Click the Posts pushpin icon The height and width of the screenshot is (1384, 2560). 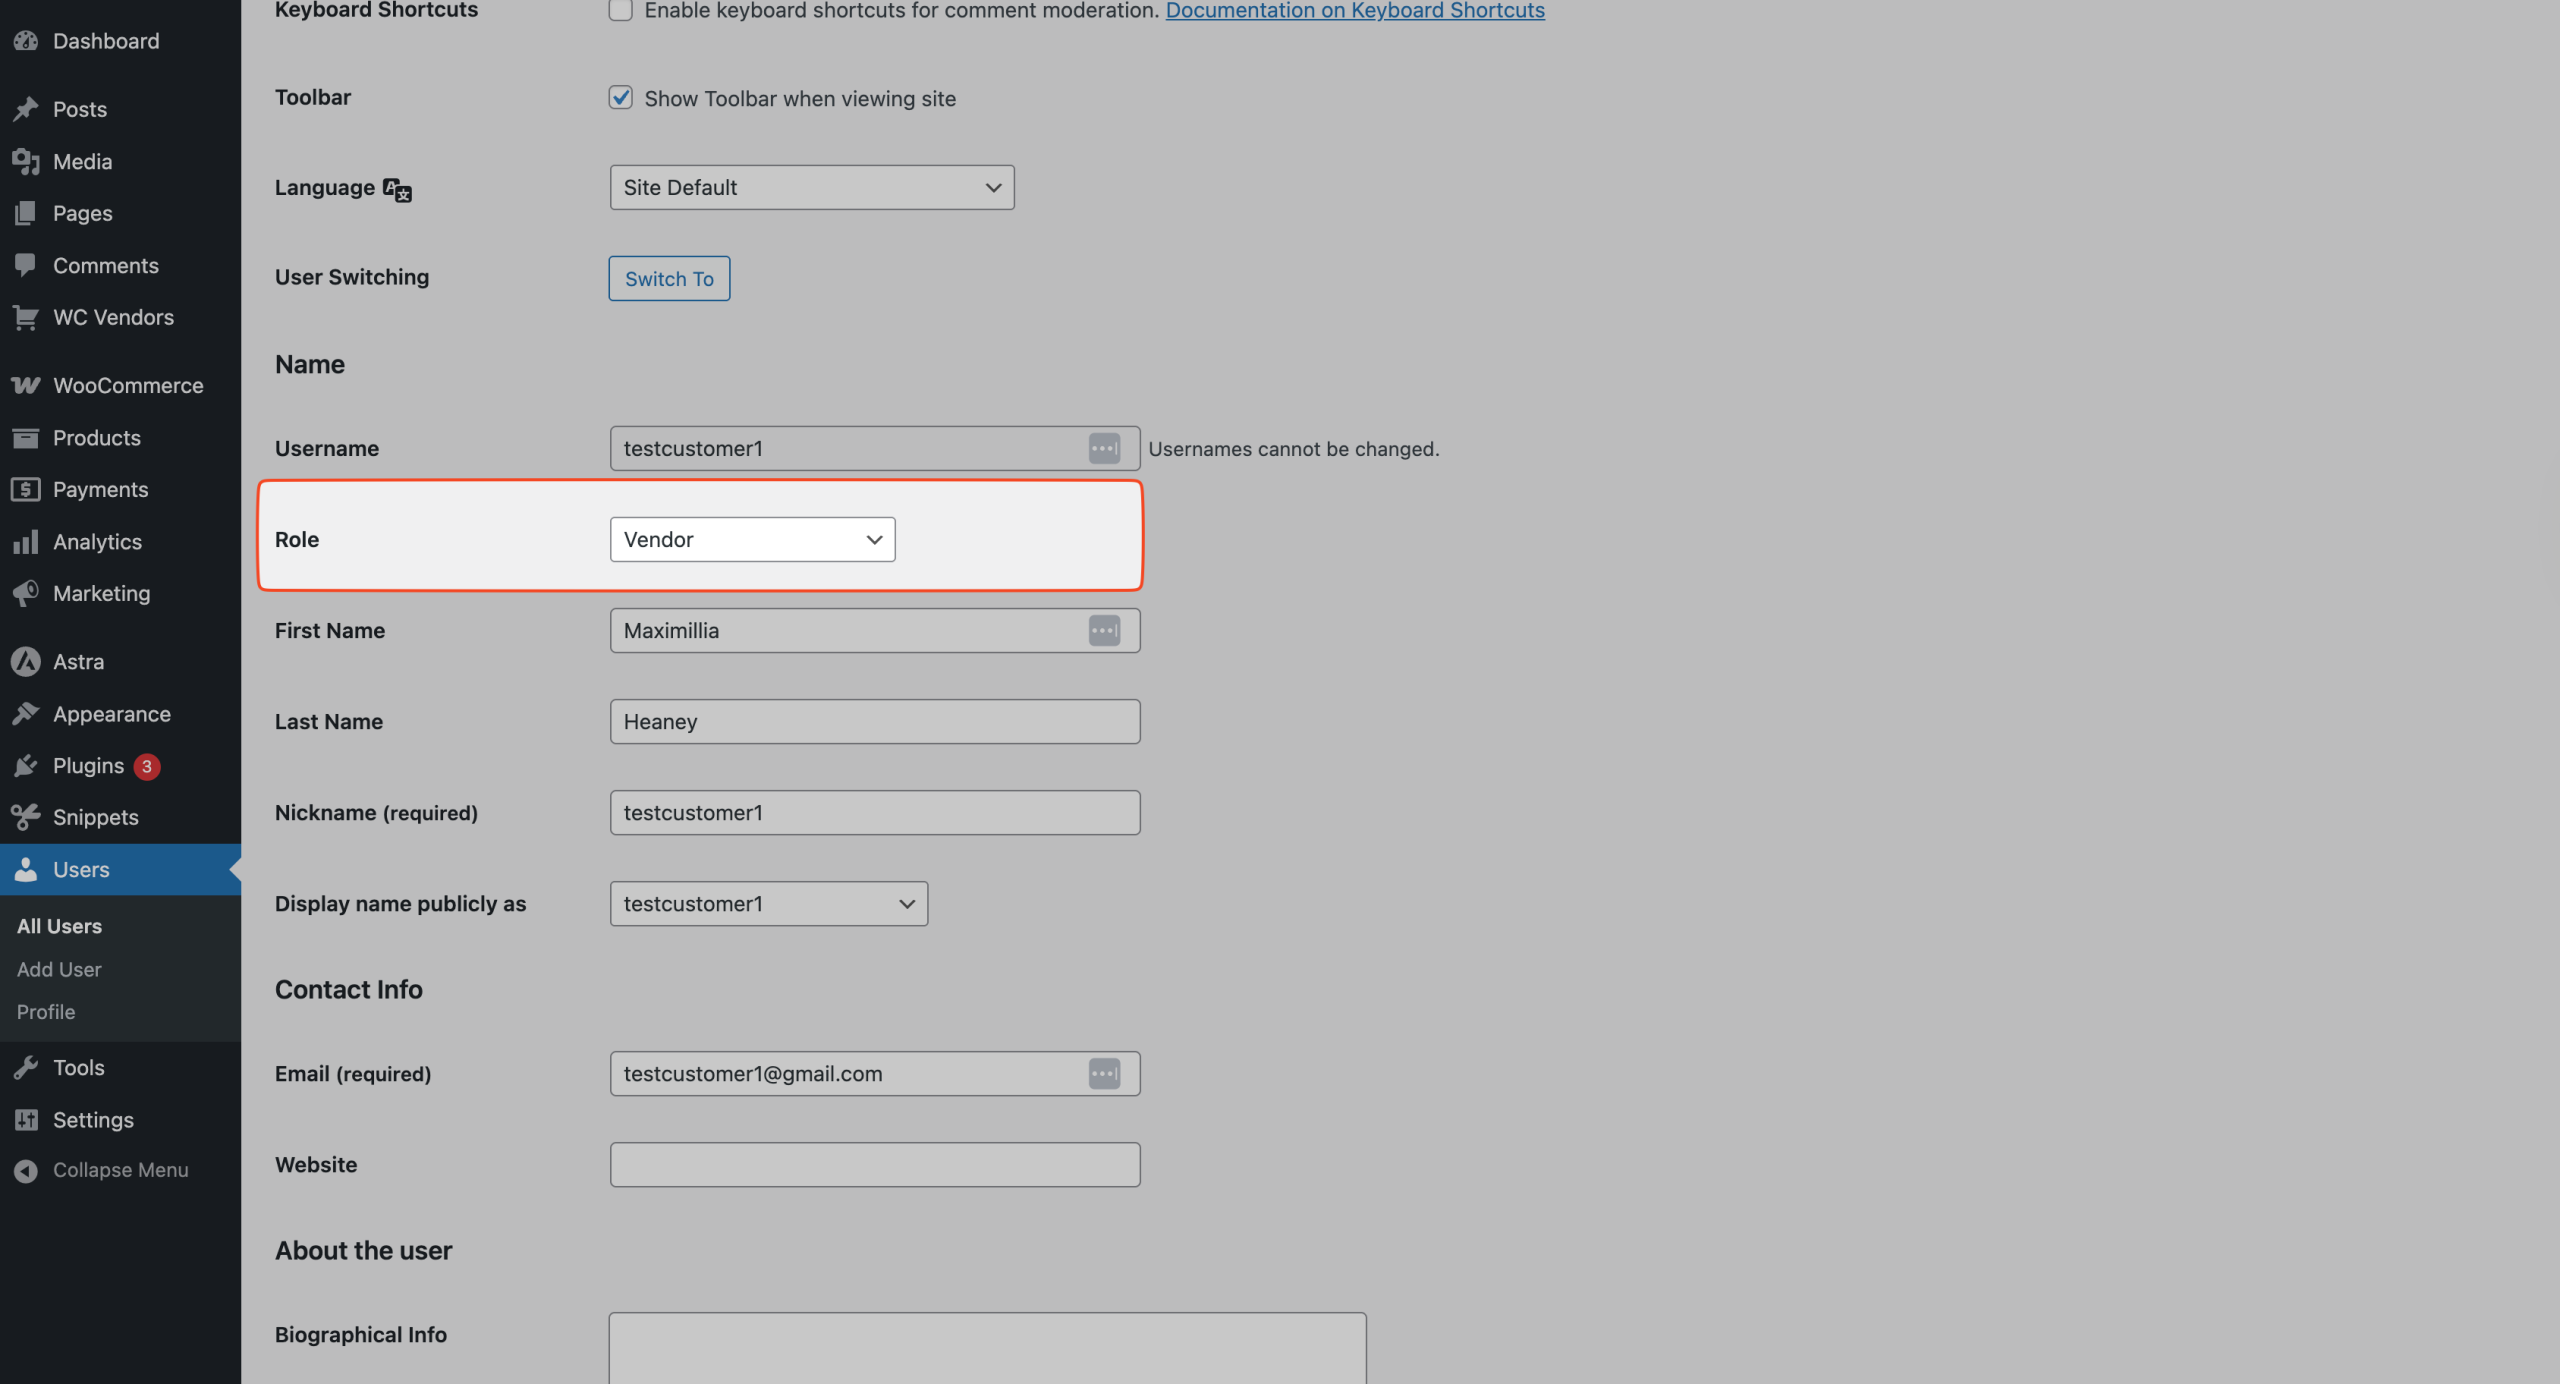pos(26,109)
